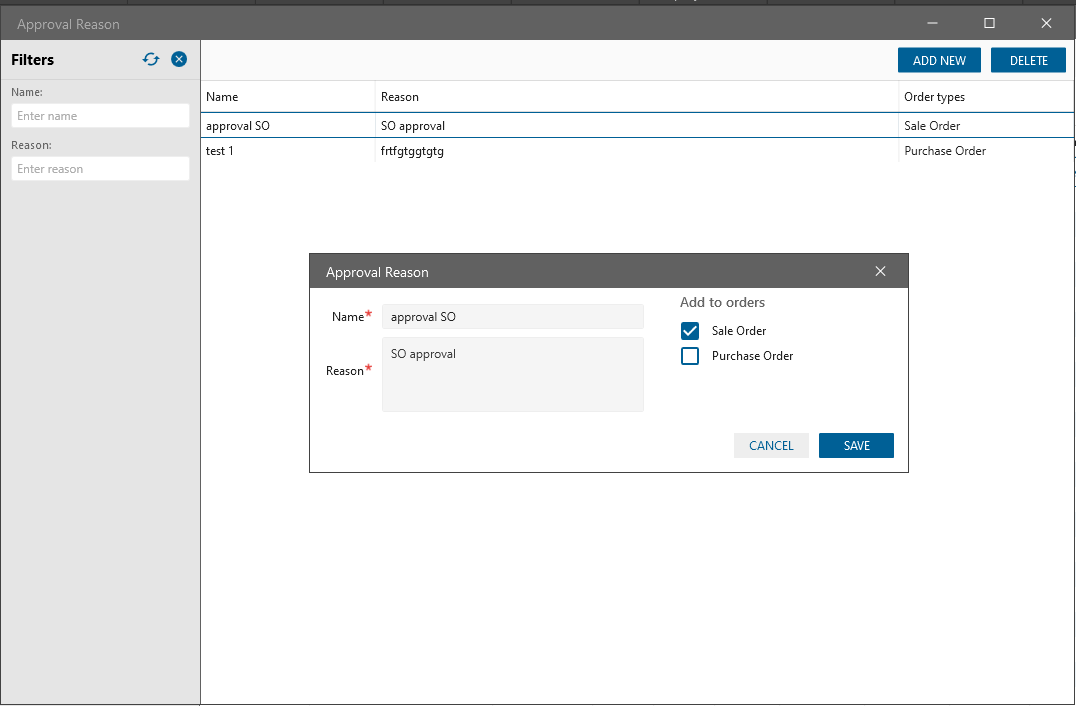
Task: Click the CANCEL button in dialog
Action: pyautogui.click(x=771, y=446)
